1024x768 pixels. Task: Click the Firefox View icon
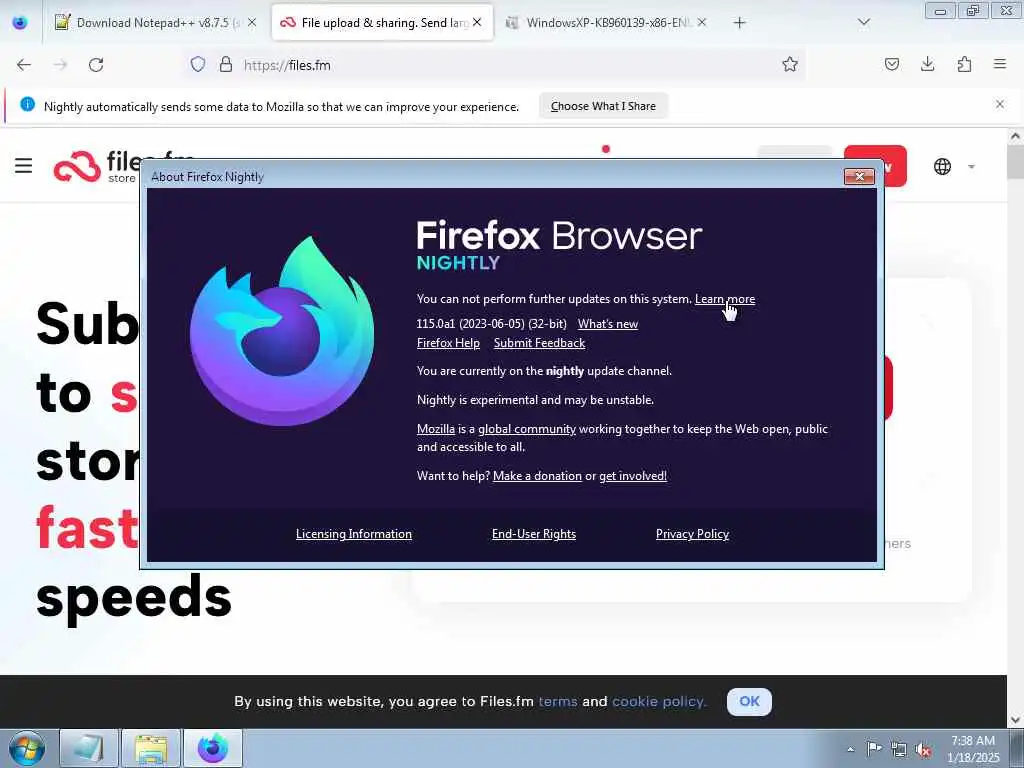[20, 22]
